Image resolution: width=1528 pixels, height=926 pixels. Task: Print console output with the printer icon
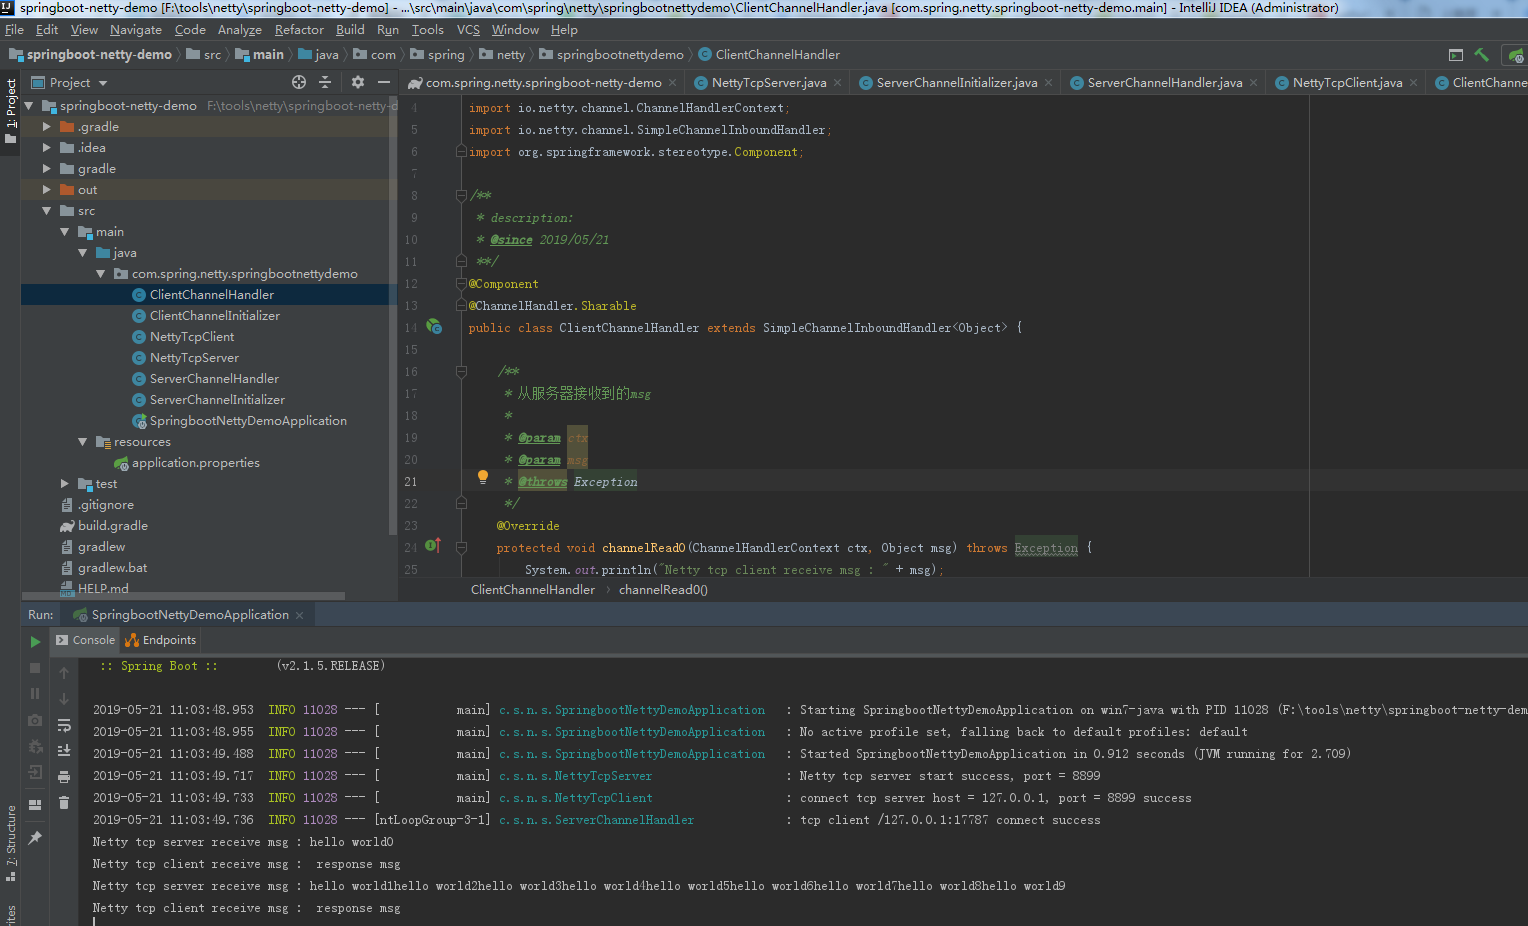click(64, 776)
